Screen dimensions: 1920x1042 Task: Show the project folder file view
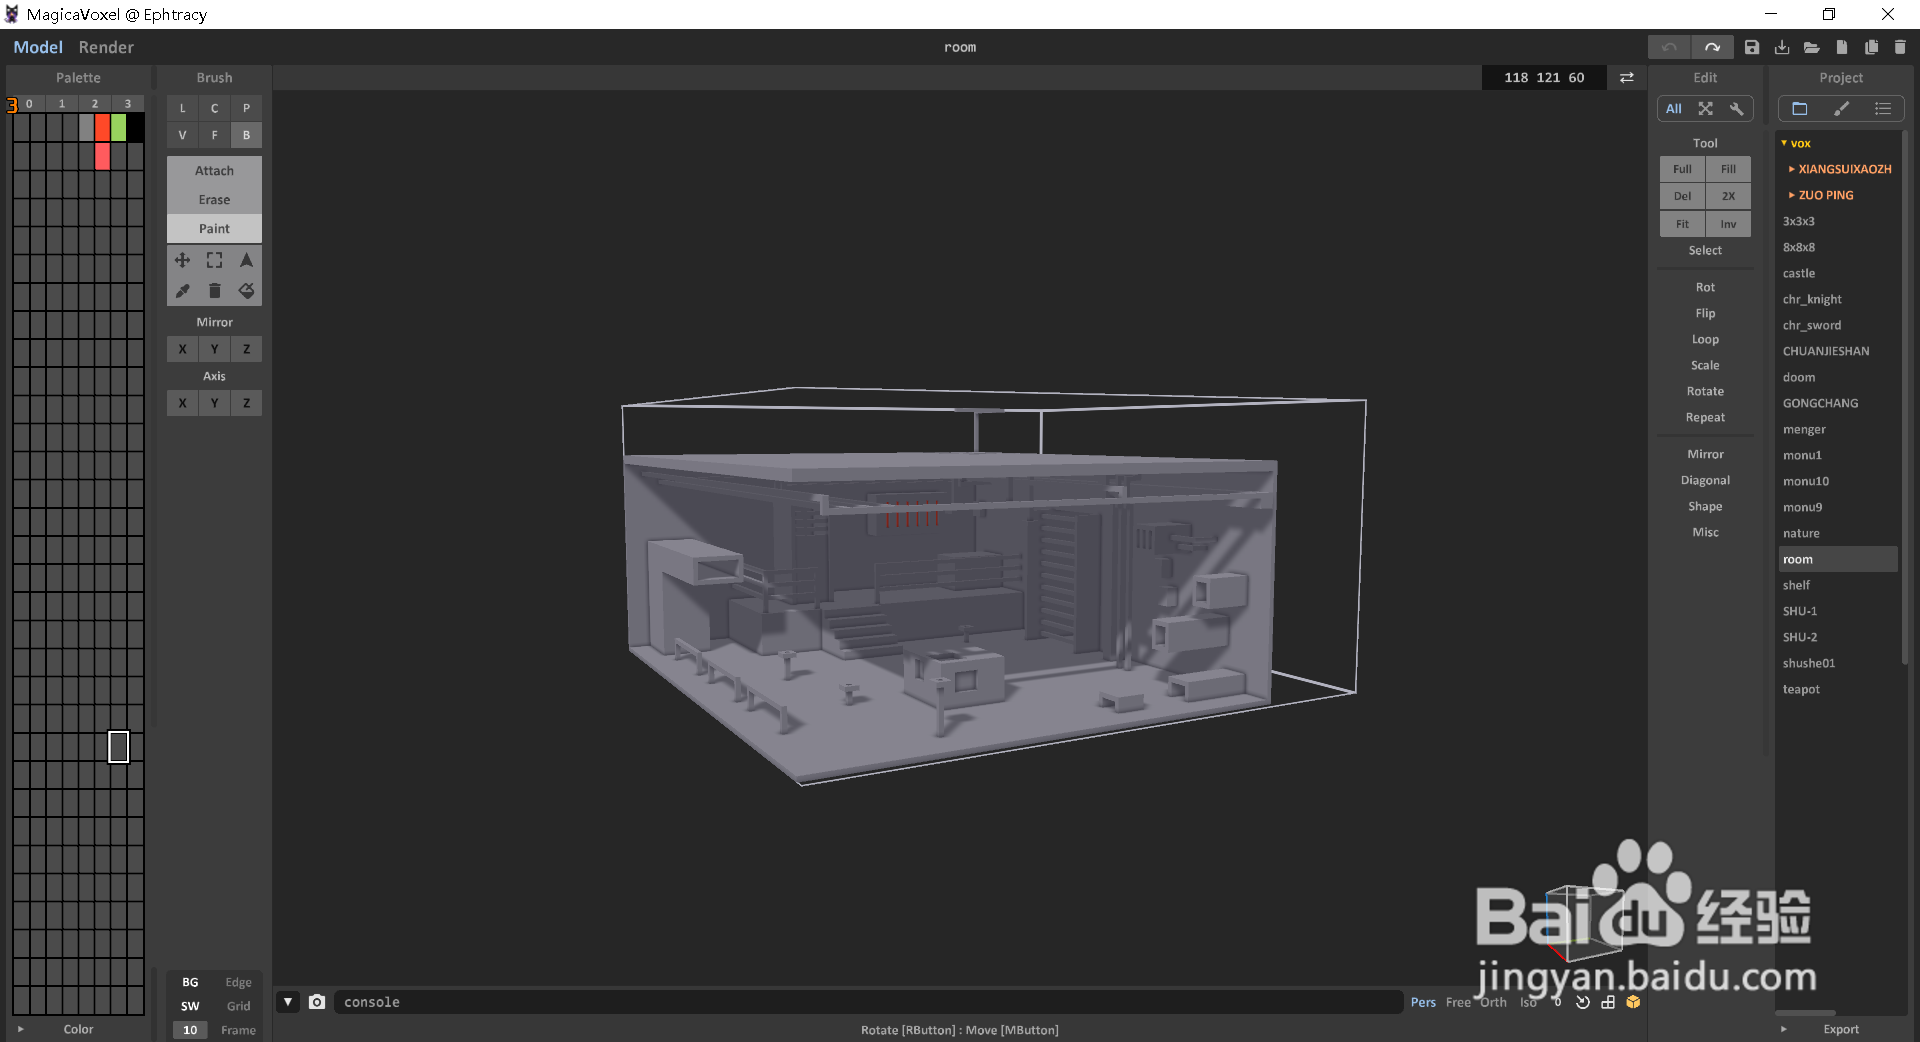tap(1800, 109)
